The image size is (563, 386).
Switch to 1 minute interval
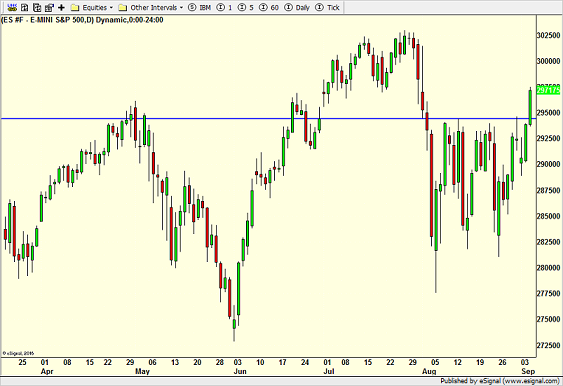[x=225, y=8]
